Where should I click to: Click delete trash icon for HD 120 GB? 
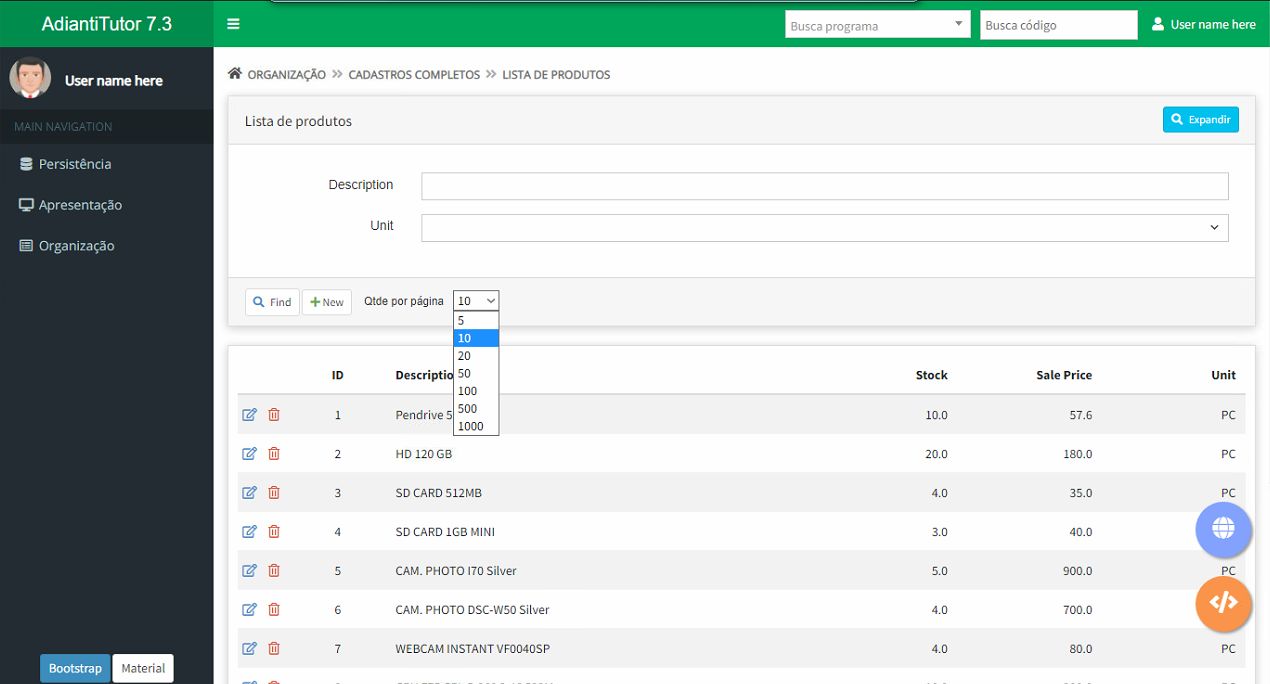tap(274, 453)
